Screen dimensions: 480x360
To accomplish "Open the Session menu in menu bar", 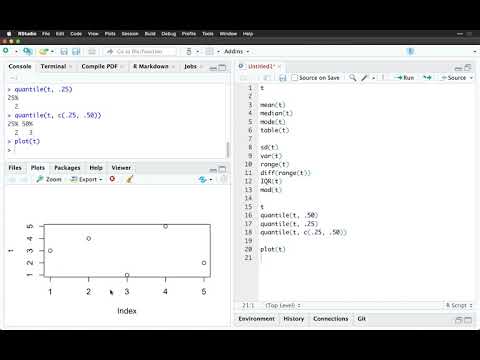I will point(130,34).
